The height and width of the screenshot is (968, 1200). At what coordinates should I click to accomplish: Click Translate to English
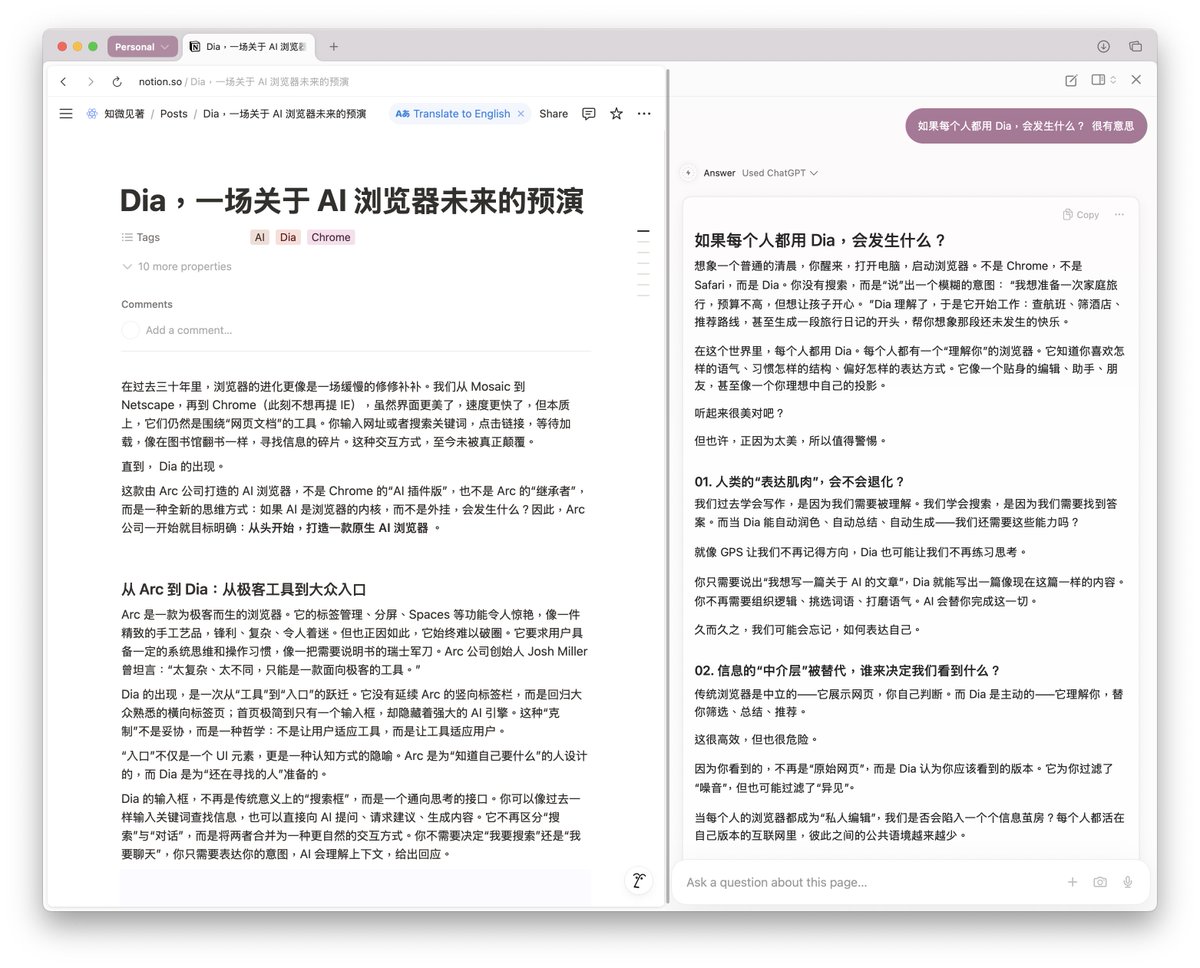point(453,114)
